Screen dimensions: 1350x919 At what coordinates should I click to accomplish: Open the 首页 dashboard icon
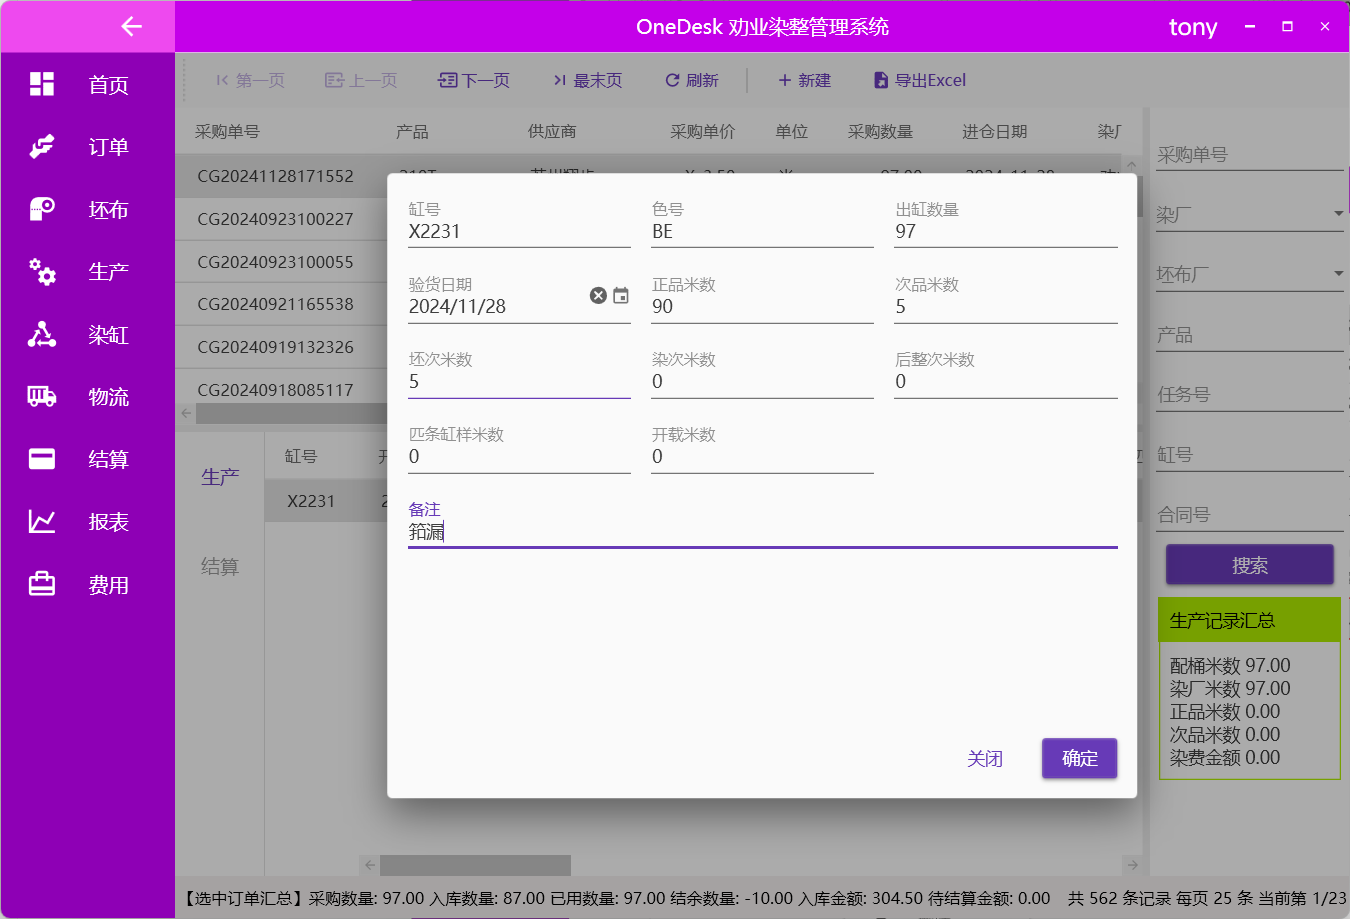coord(42,84)
